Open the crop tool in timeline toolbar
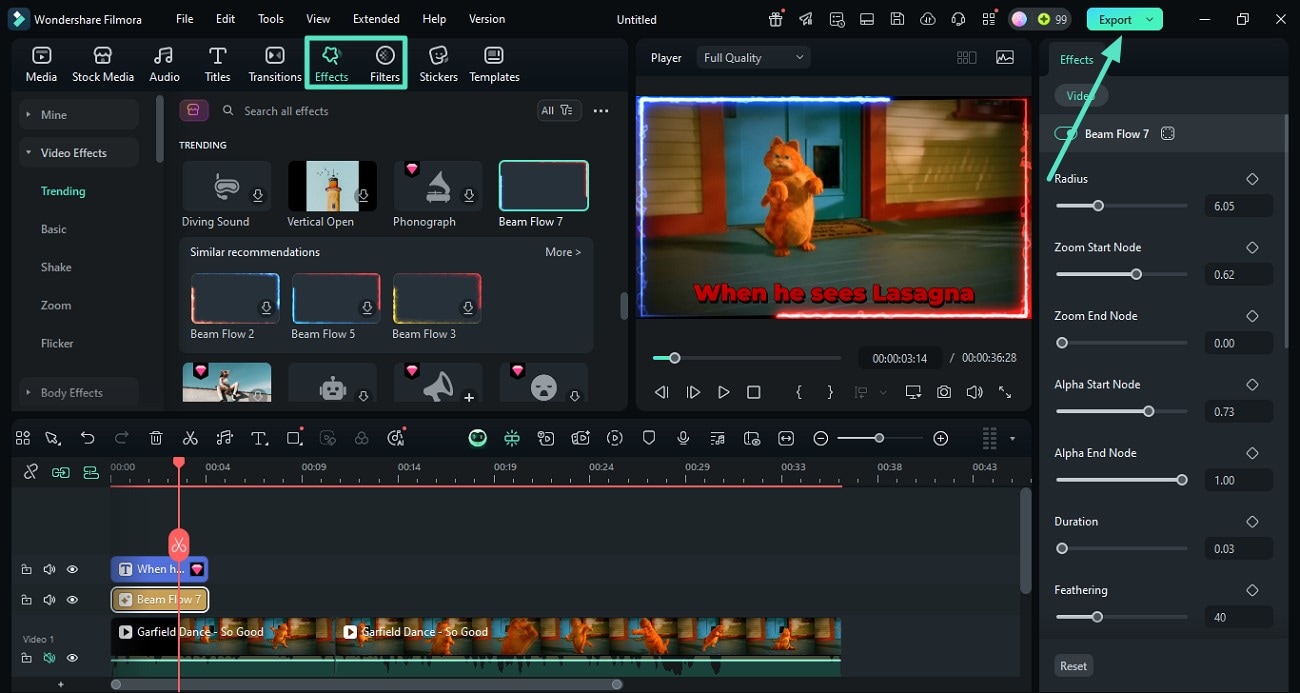This screenshot has width=1300, height=693. pyautogui.click(x=295, y=438)
